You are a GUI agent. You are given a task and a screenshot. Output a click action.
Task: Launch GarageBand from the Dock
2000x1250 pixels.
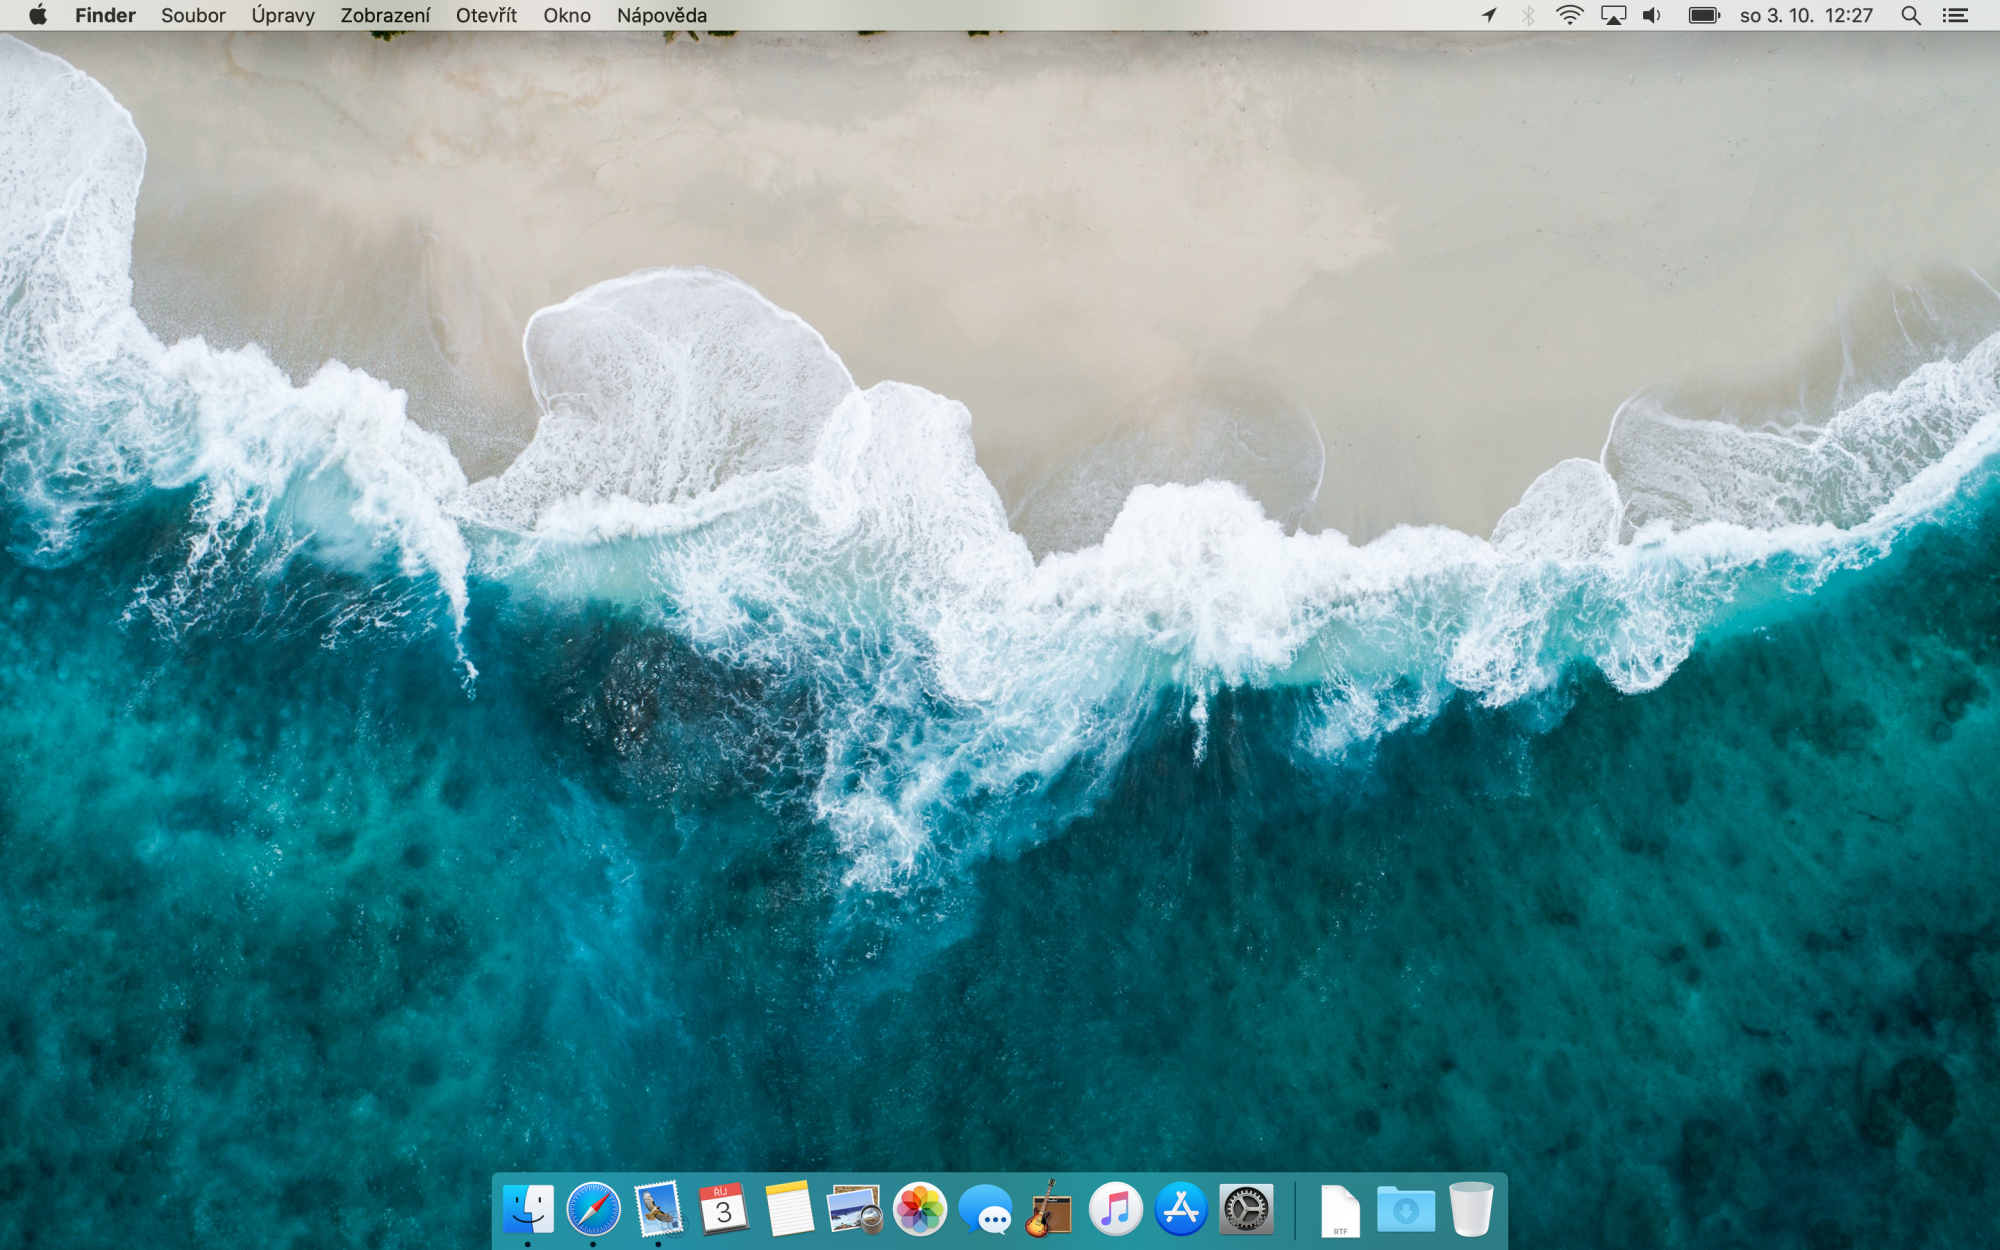1049,1209
